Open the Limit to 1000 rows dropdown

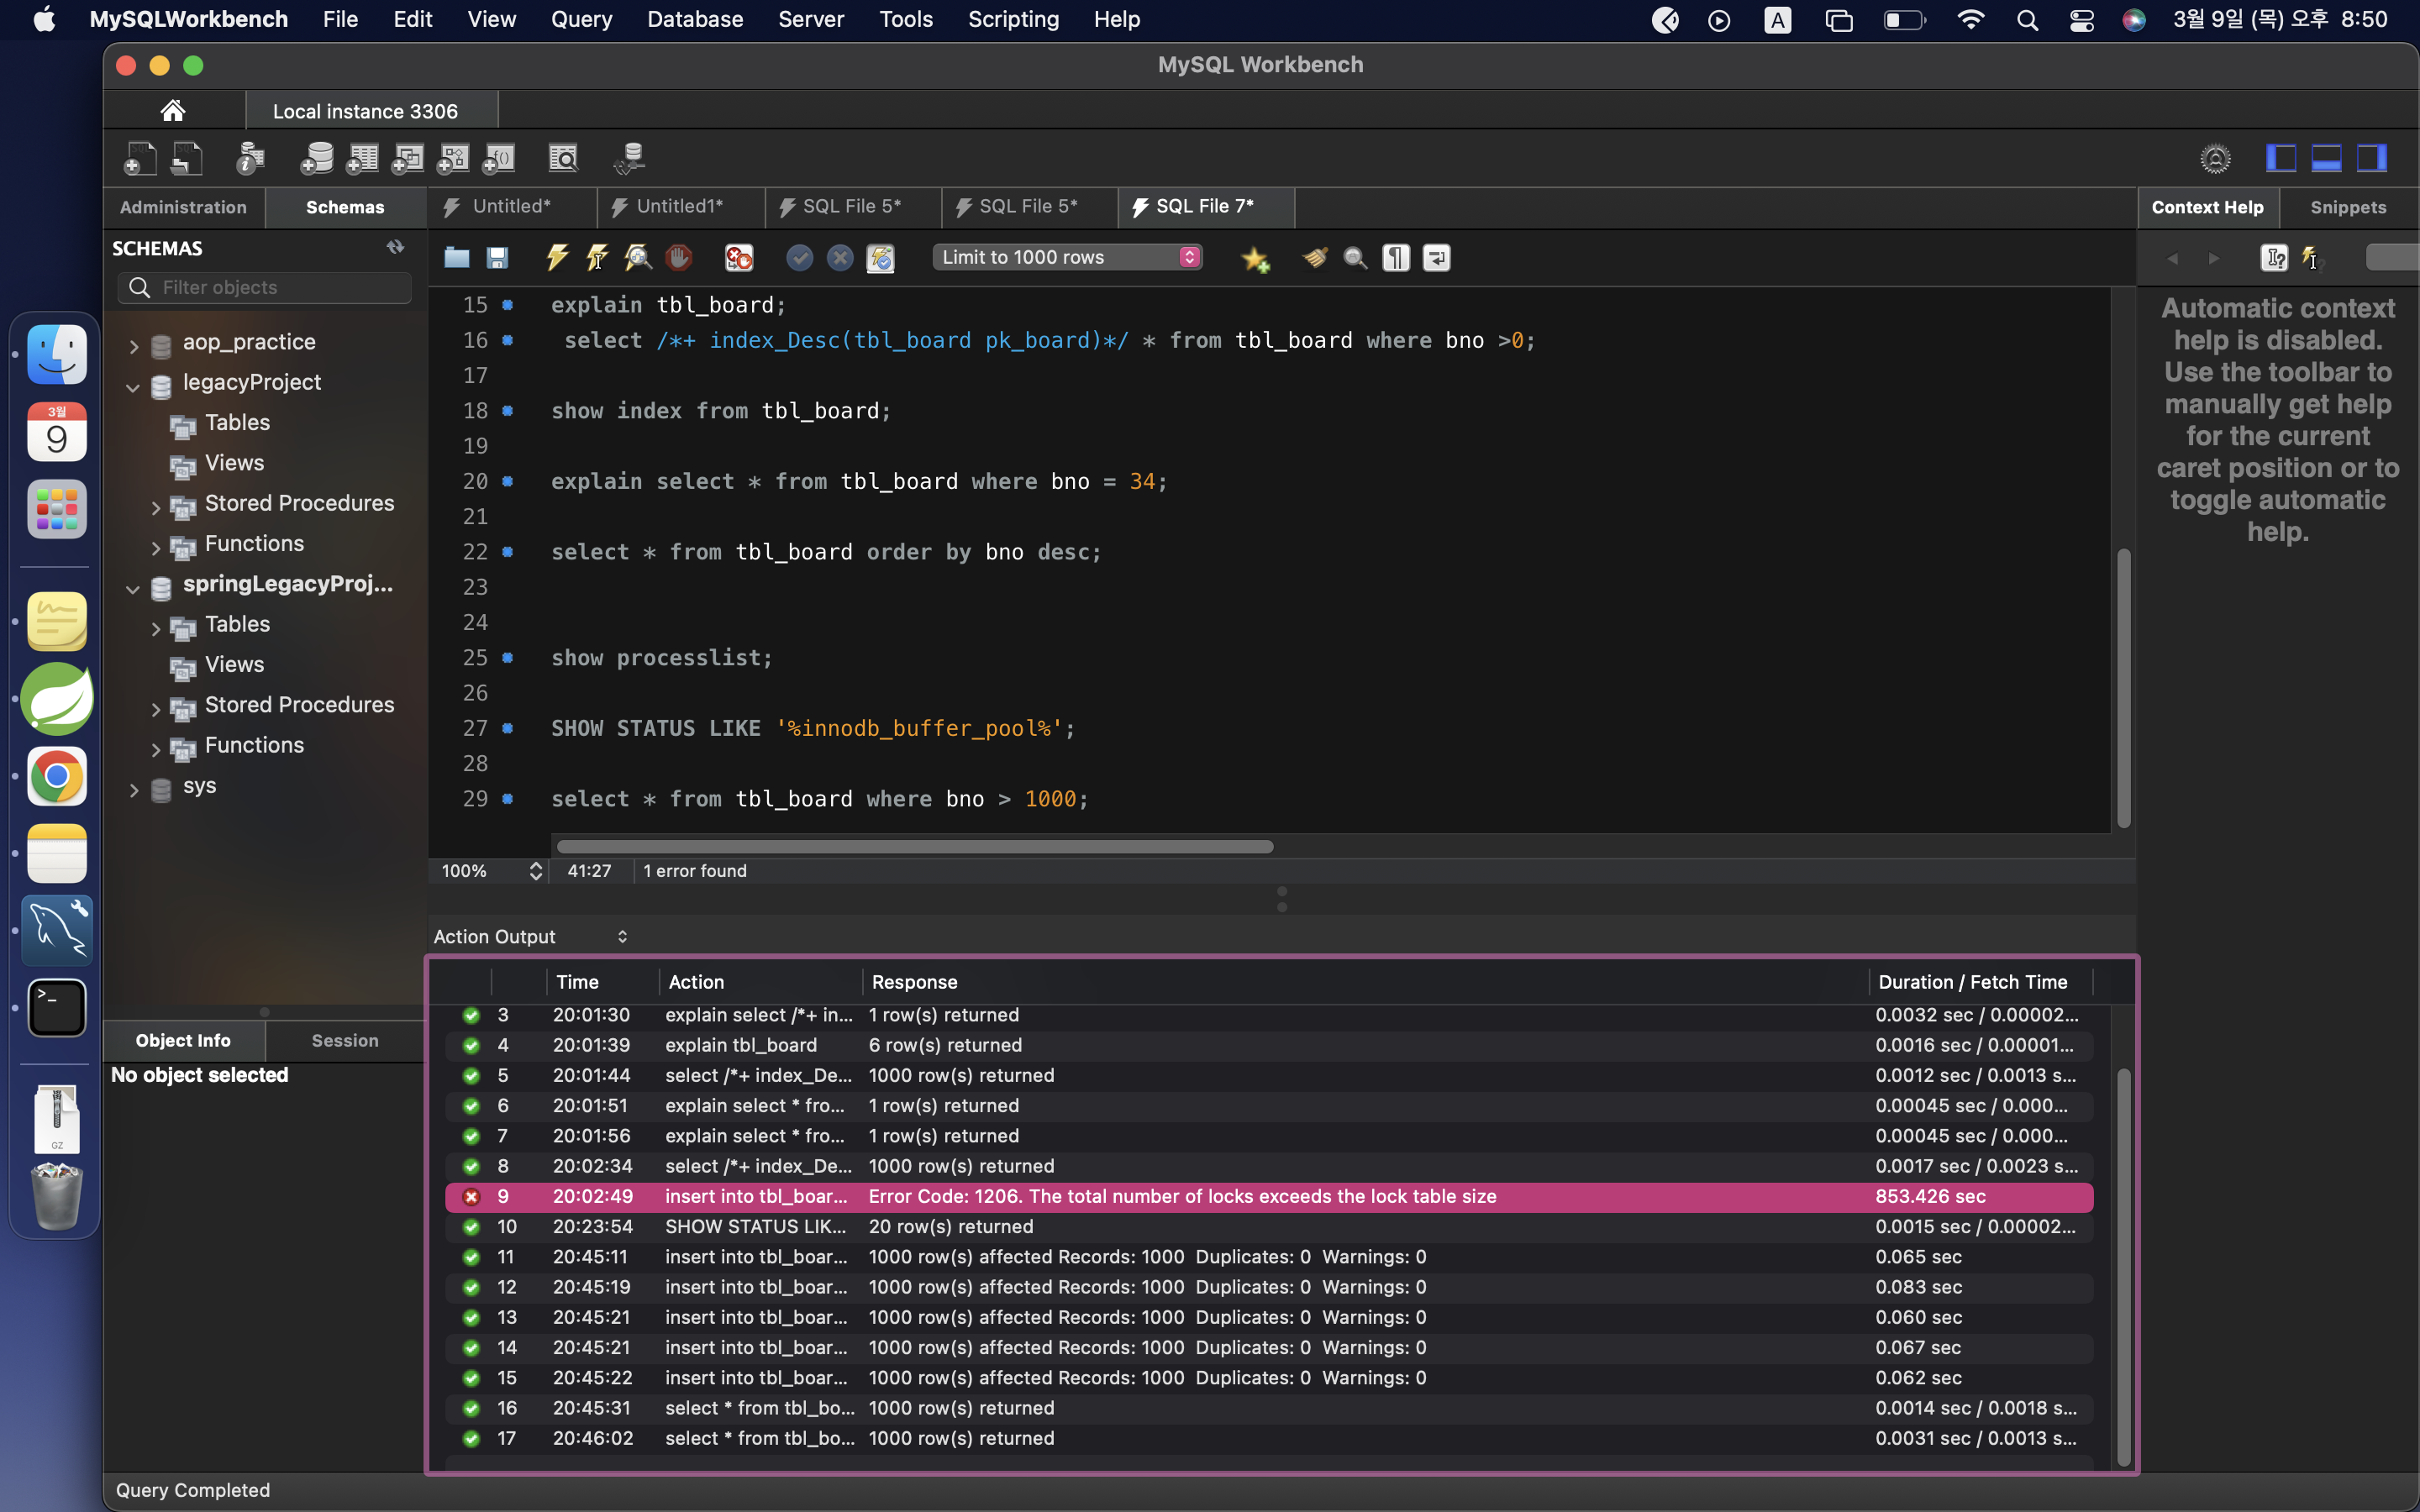pyautogui.click(x=1067, y=258)
